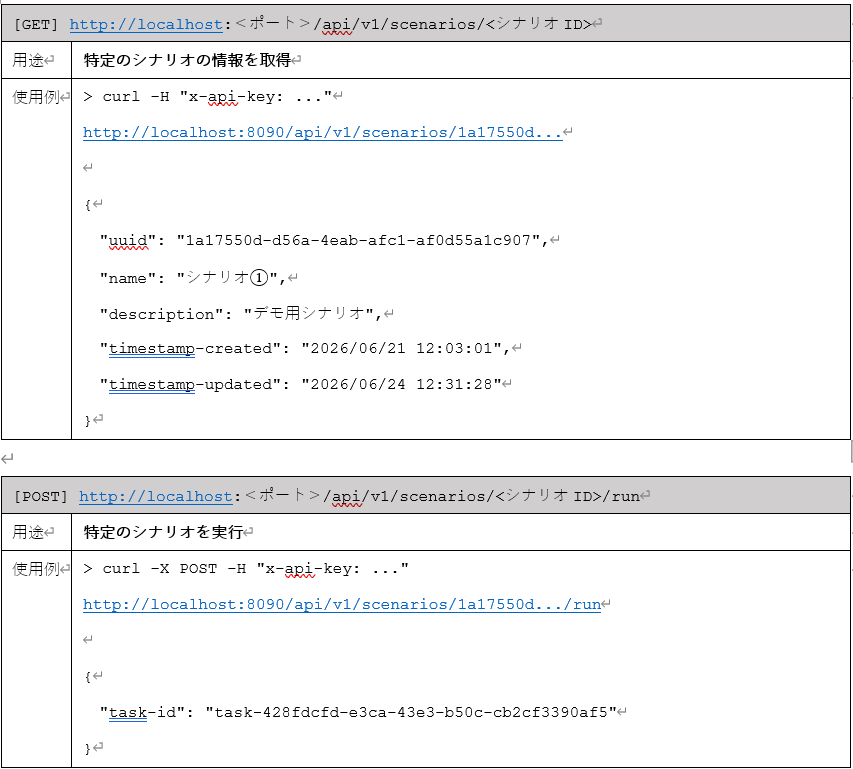Click the "用途" cell in the GET table
Screen dimensions: 853x769
point(36,60)
